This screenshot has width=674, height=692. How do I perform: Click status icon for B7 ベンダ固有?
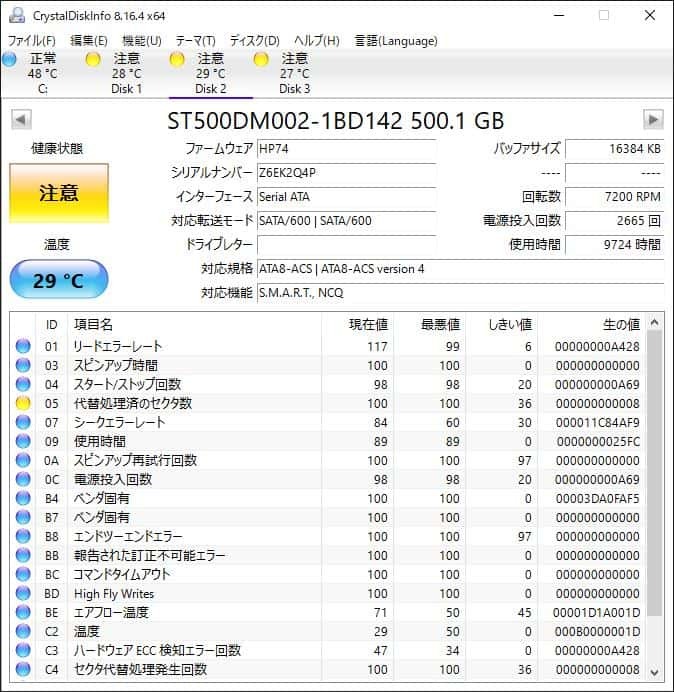pos(23,517)
